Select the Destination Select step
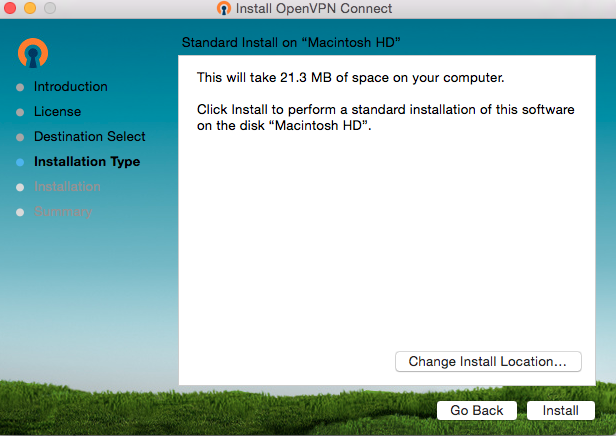 pyautogui.click(x=90, y=136)
